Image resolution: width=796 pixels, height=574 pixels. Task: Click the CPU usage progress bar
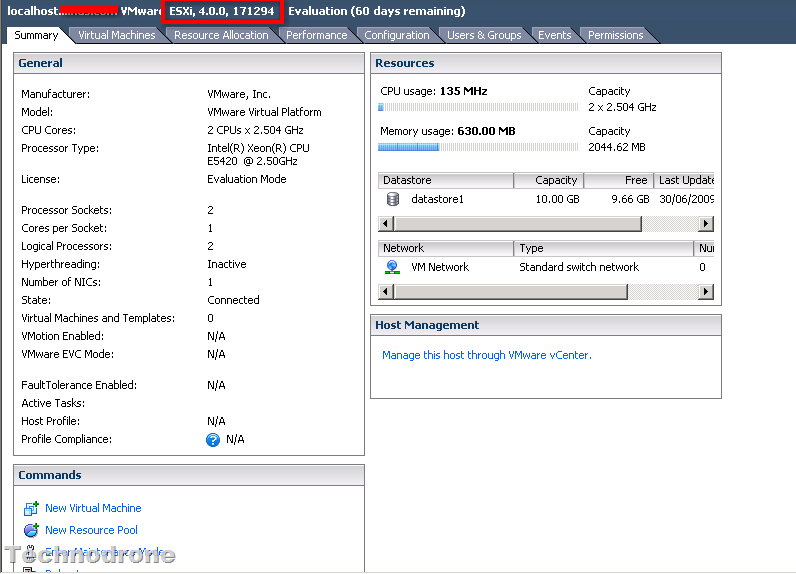click(x=478, y=107)
